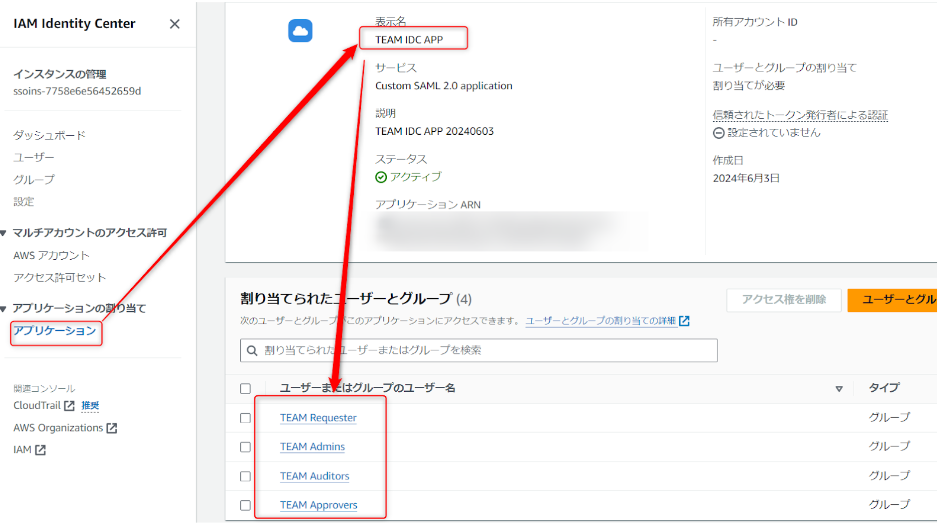Image resolution: width=950 pixels, height=531 pixels.
Task: Open CloudTrail external link icon
Action: coord(69,406)
